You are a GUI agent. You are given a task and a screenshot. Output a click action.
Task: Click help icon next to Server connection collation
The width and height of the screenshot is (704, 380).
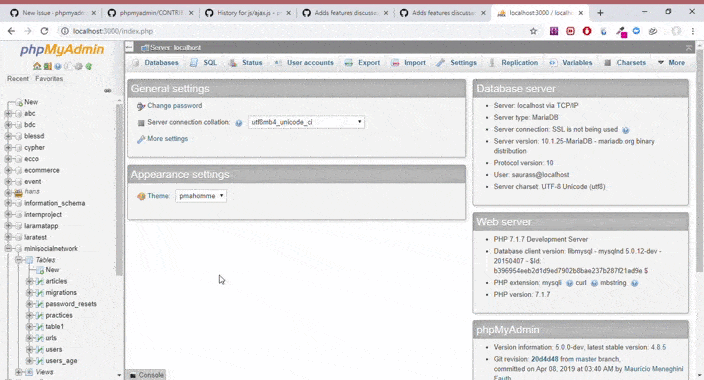click(x=239, y=123)
